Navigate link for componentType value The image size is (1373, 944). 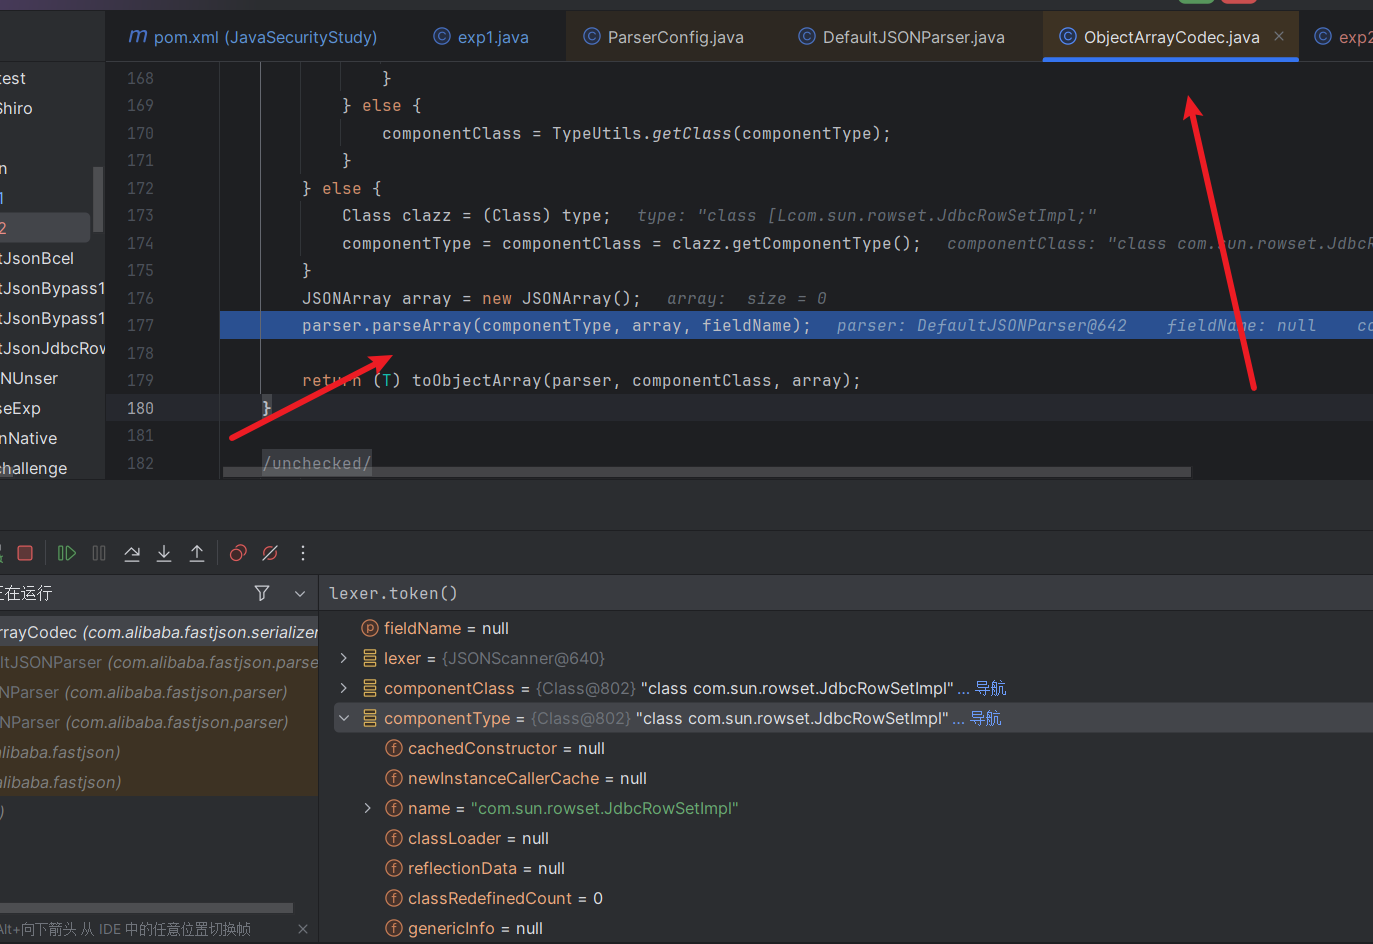coord(986,718)
